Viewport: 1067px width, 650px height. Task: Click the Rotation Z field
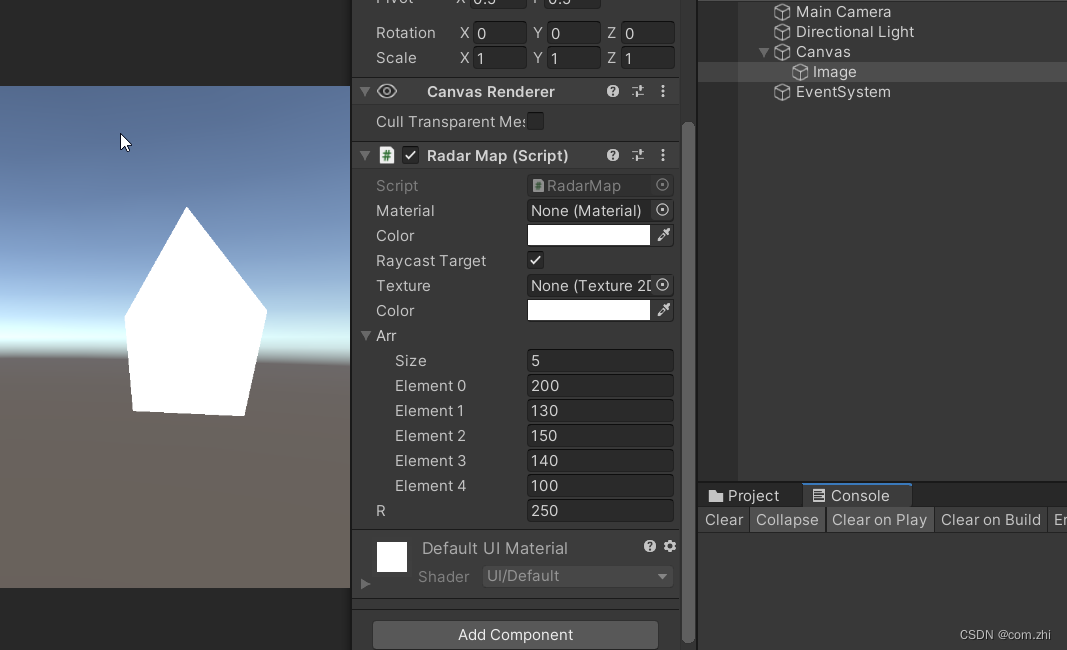[x=648, y=33]
